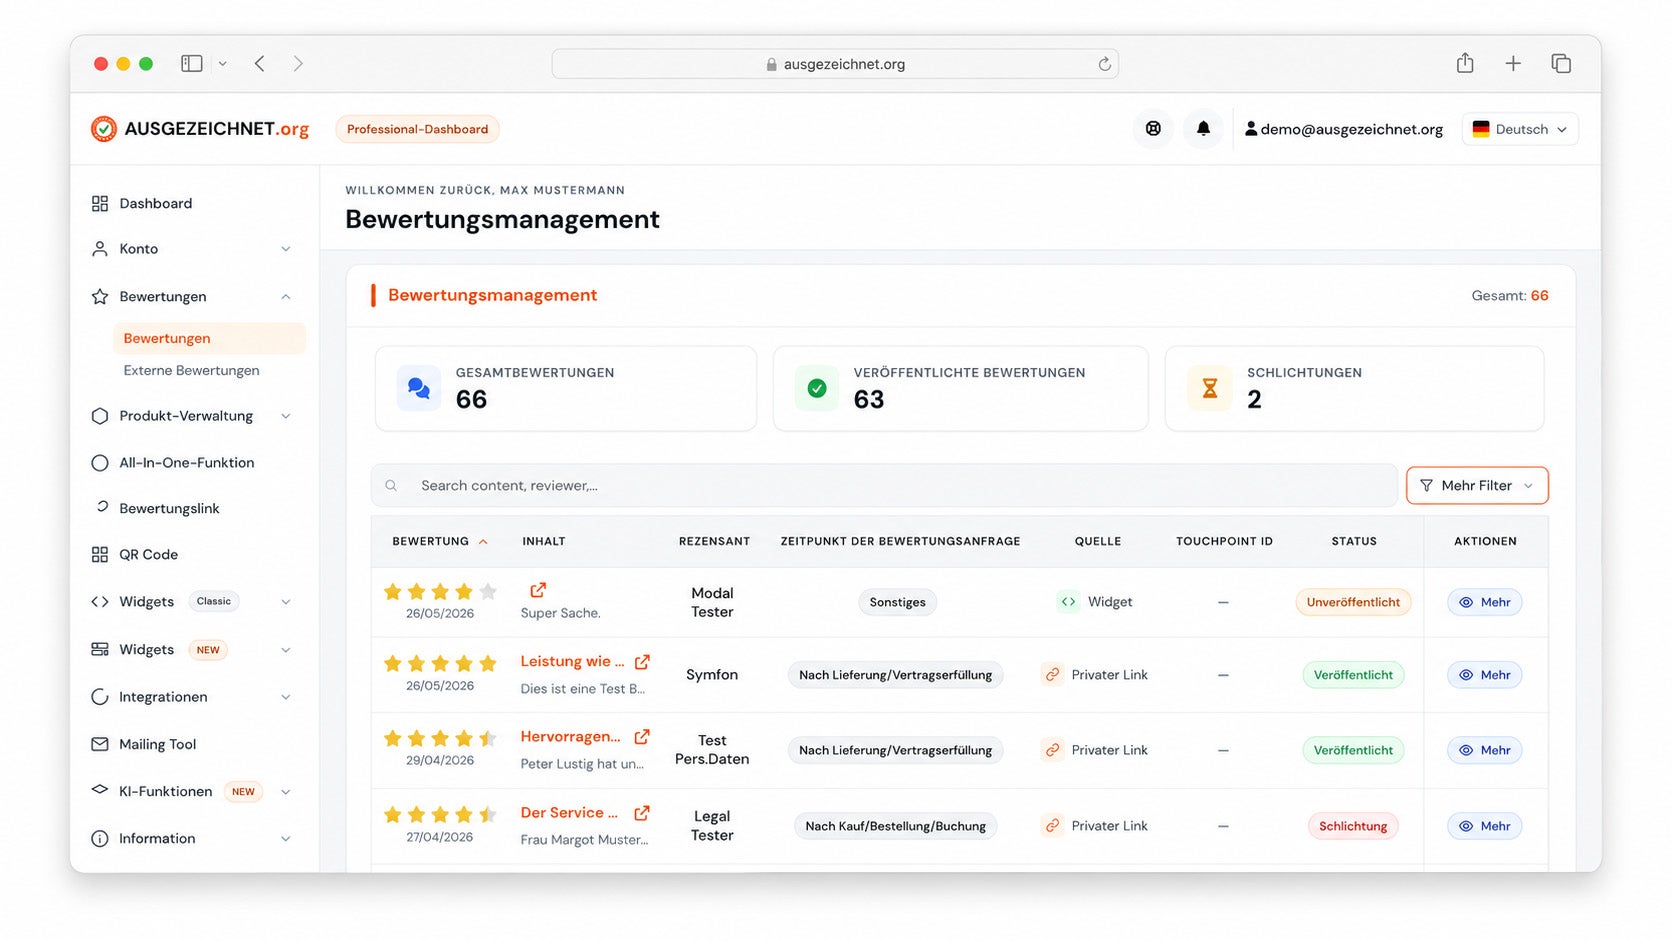Select Bewertungen submenu item
Screen dimensions: 1672x941
209,338
